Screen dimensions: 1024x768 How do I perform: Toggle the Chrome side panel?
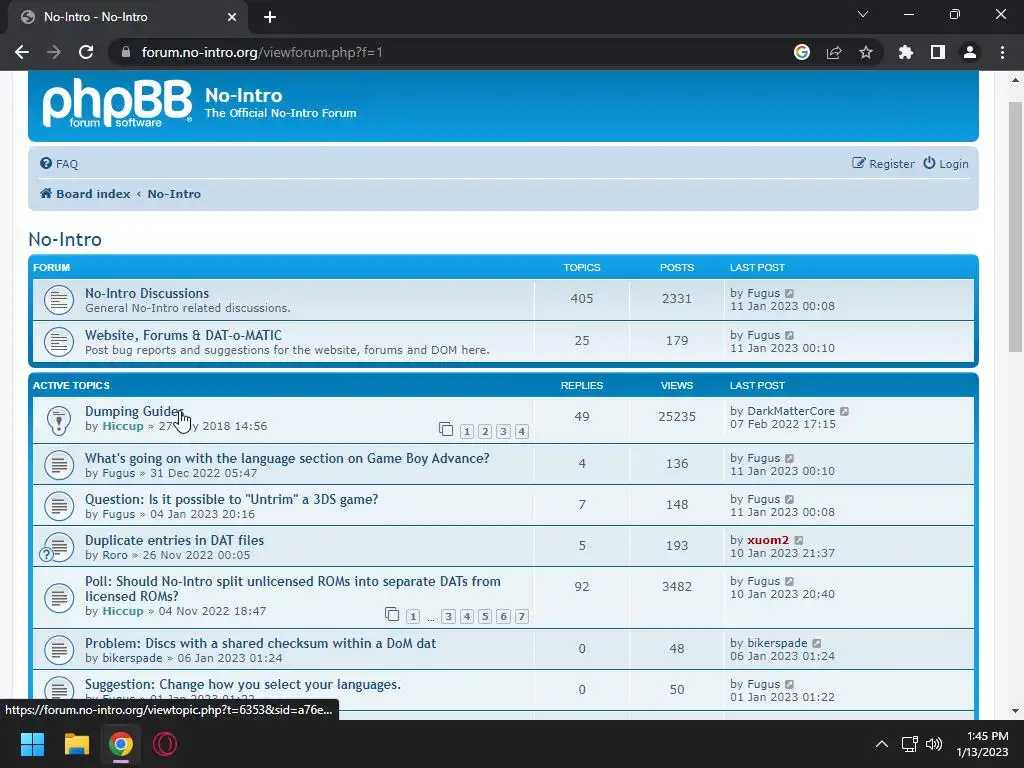(938, 52)
